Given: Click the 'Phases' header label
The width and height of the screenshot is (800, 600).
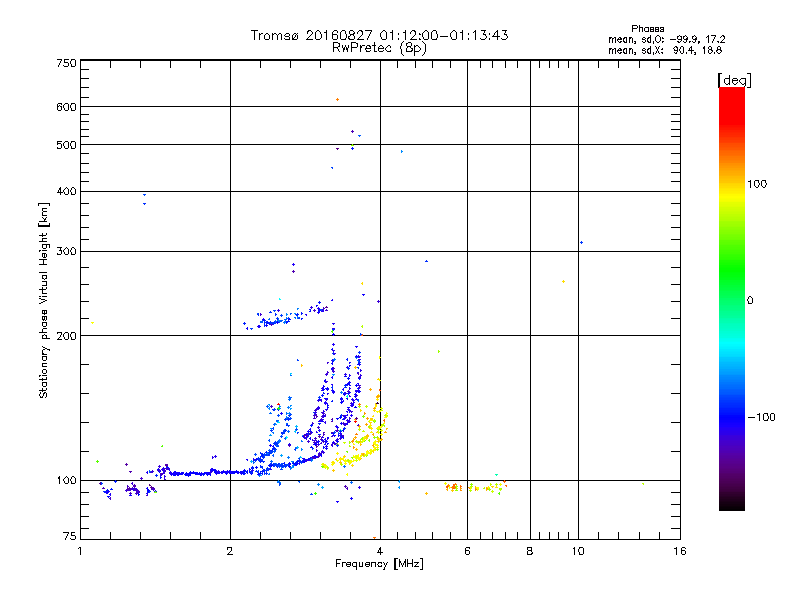Looking at the screenshot, I should [647, 29].
